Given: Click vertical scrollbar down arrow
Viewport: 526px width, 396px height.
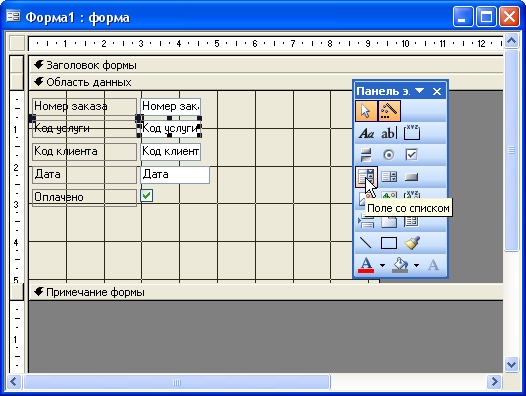Looking at the screenshot, I should pyautogui.click(x=511, y=364).
